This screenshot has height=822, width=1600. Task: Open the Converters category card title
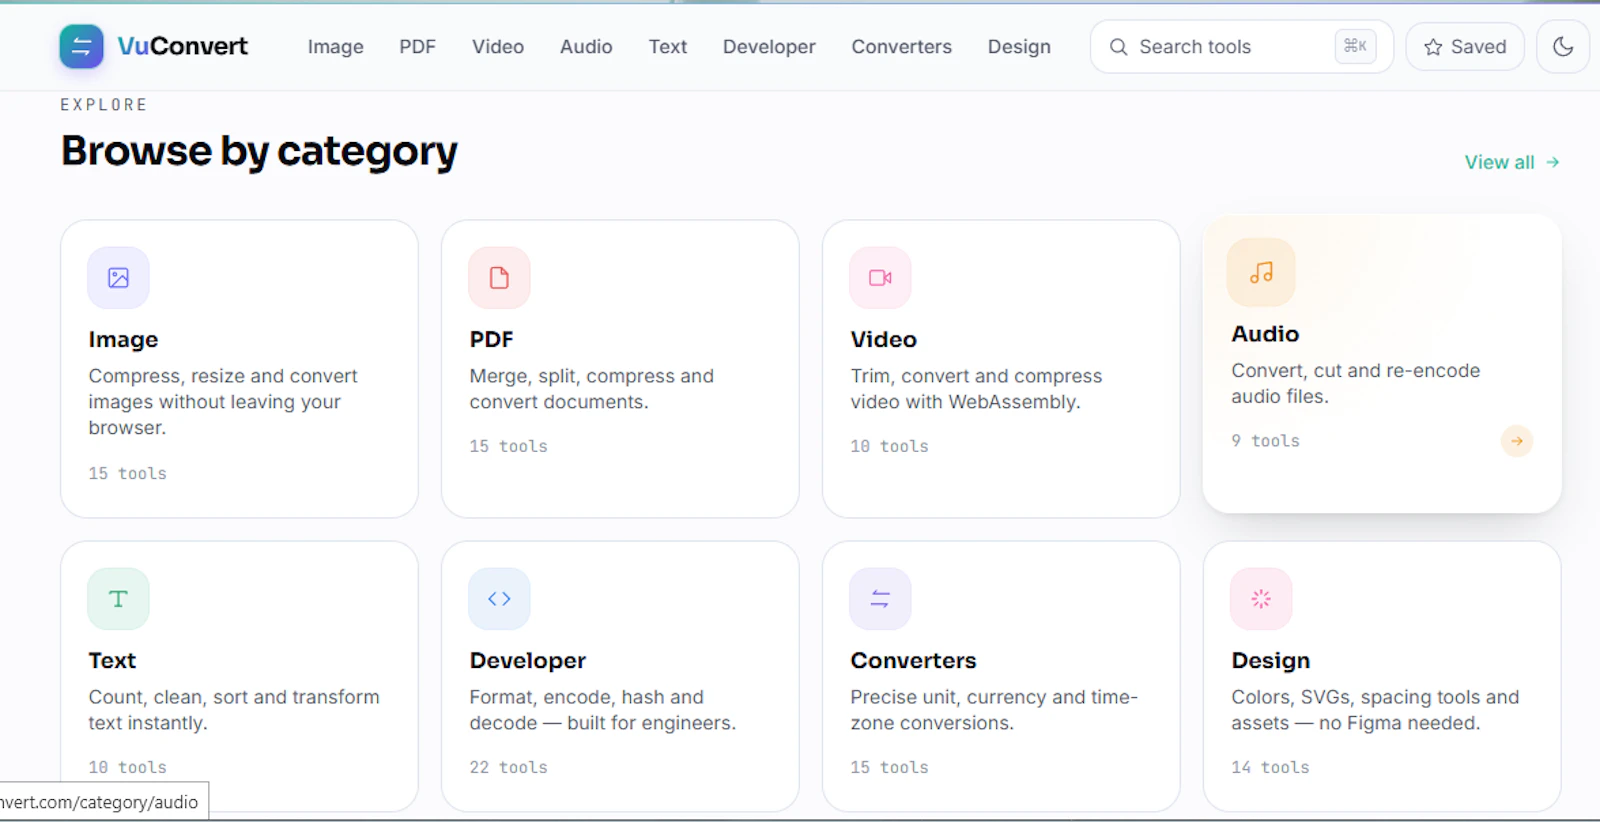913,660
